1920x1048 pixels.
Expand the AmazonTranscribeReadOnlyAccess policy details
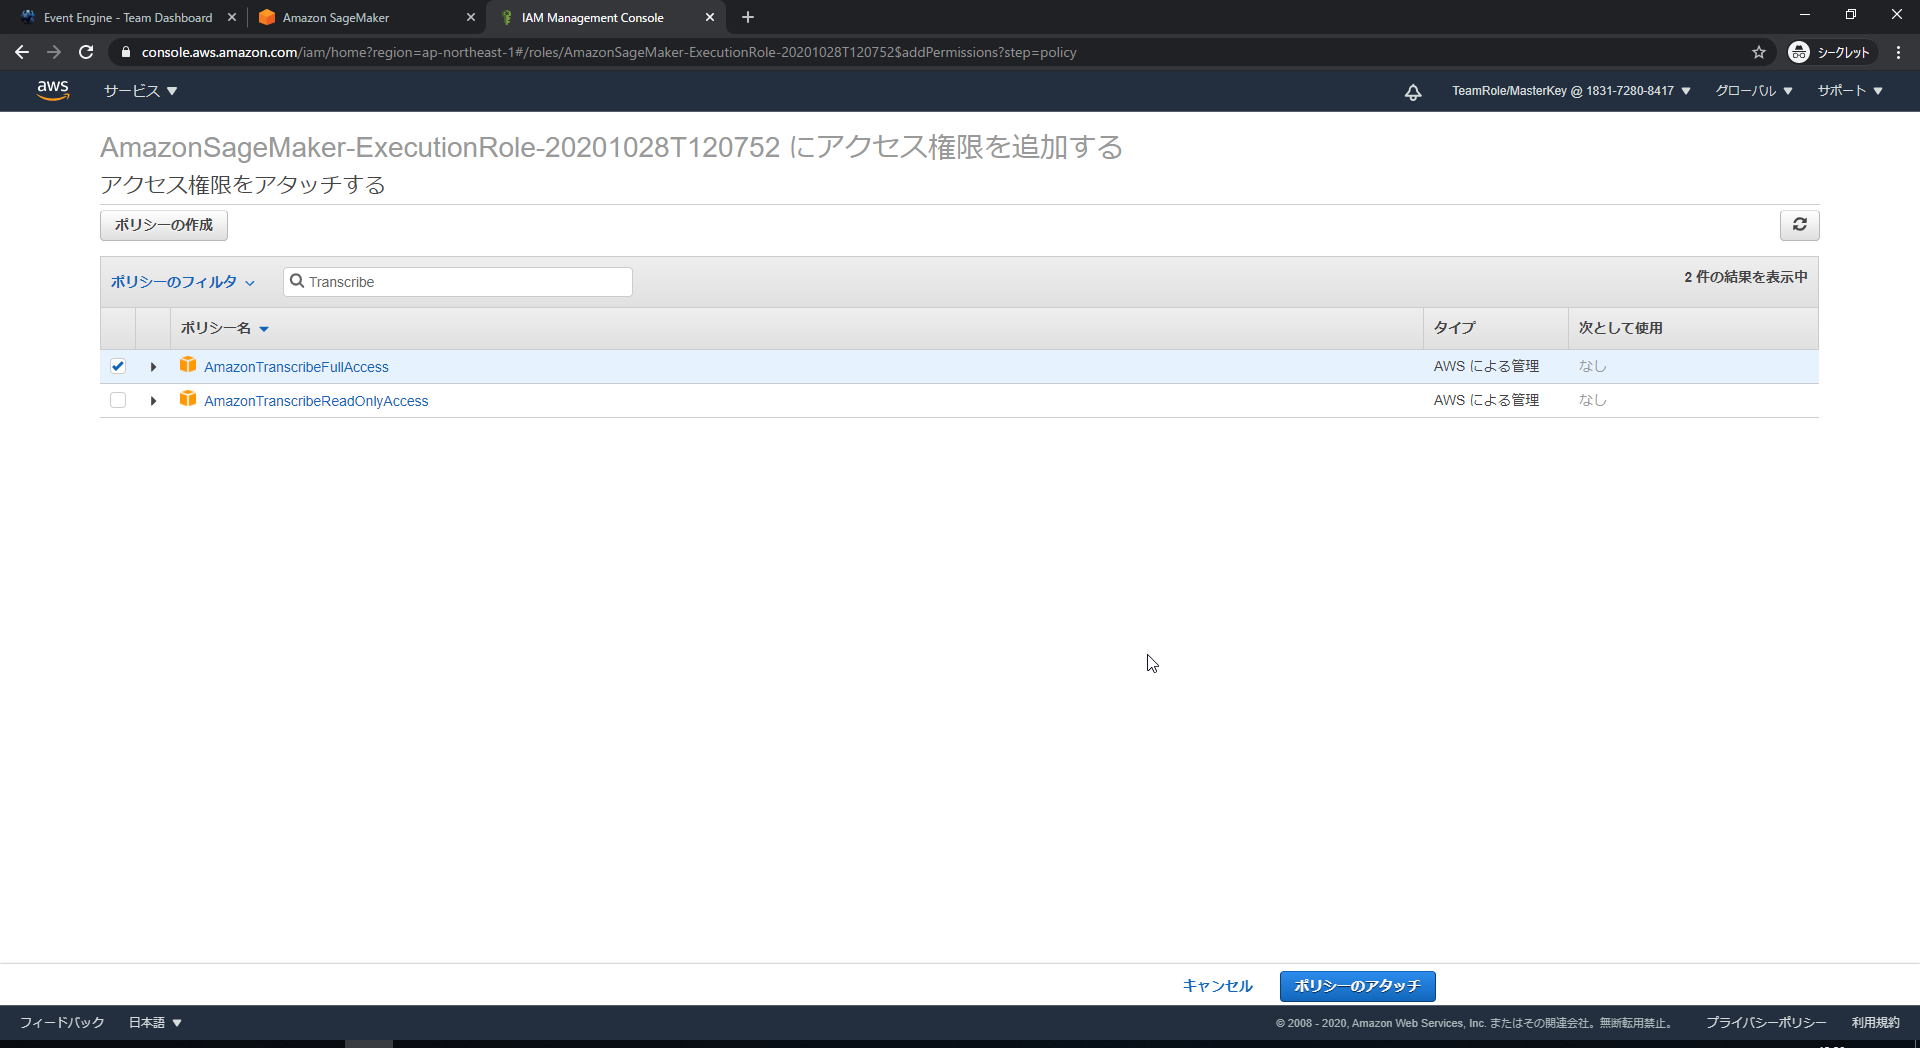point(153,401)
